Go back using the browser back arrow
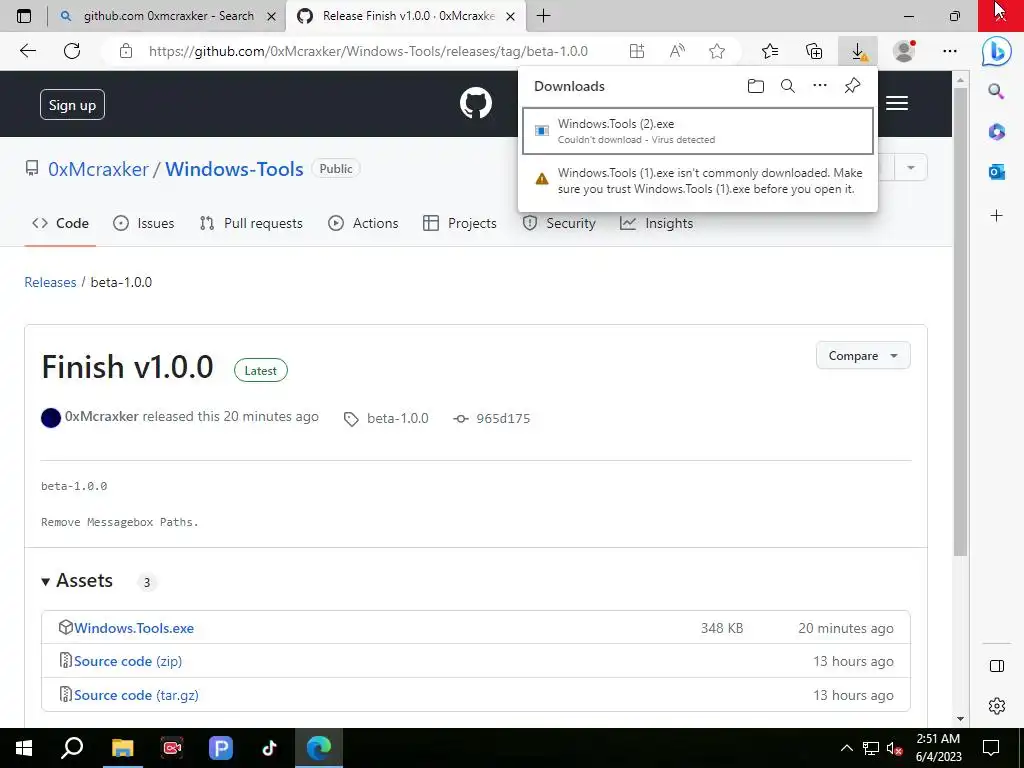 tap(27, 51)
